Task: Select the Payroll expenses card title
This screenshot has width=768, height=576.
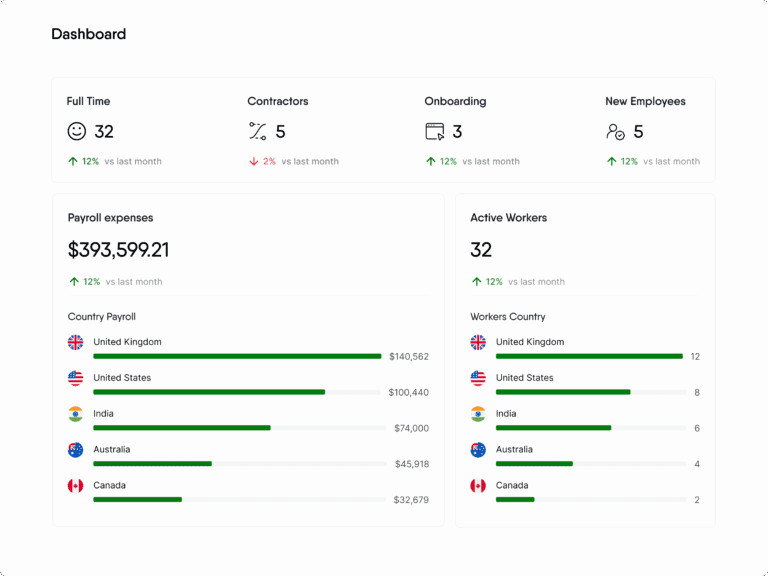Action: click(110, 218)
